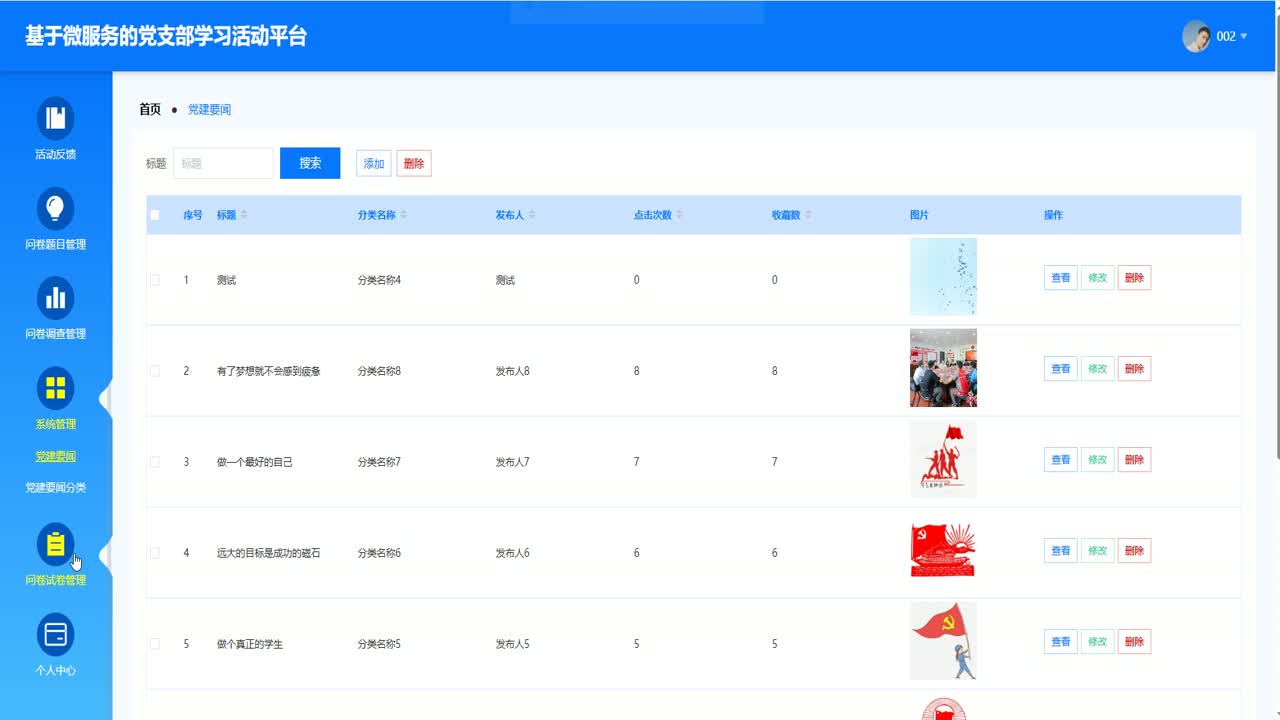Open the 活动反馈 sidebar icon

click(56, 118)
